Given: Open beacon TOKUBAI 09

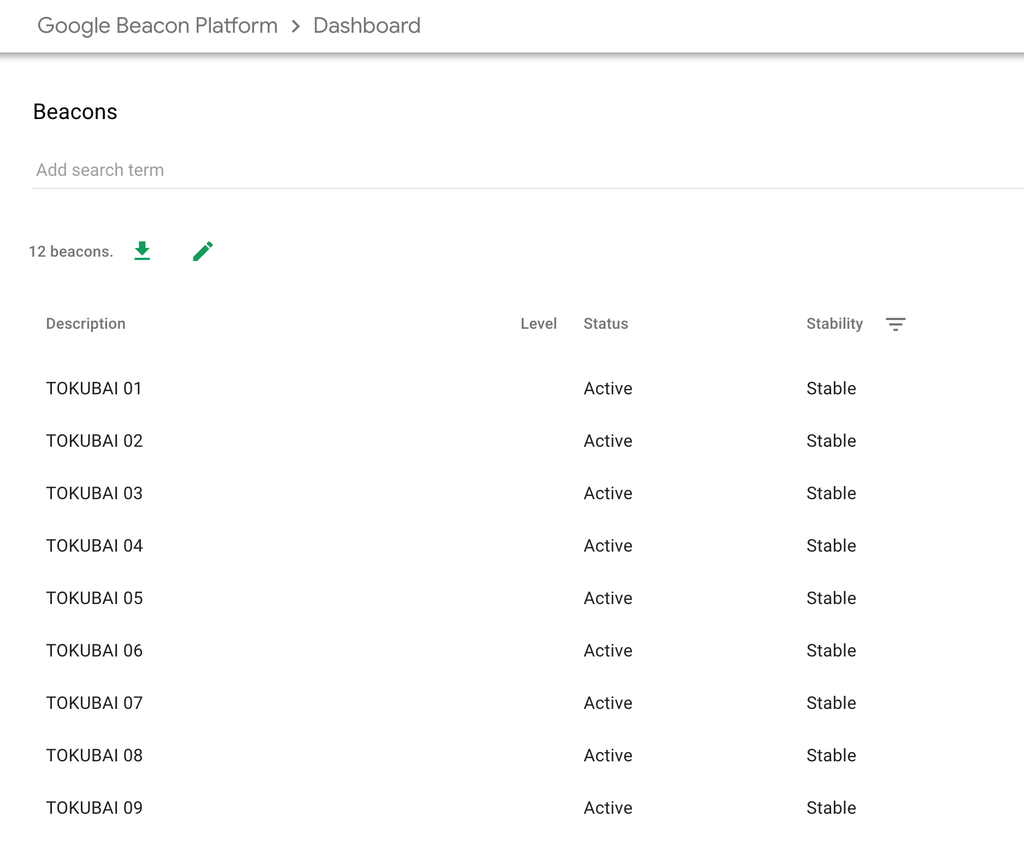Looking at the screenshot, I should 94,808.
